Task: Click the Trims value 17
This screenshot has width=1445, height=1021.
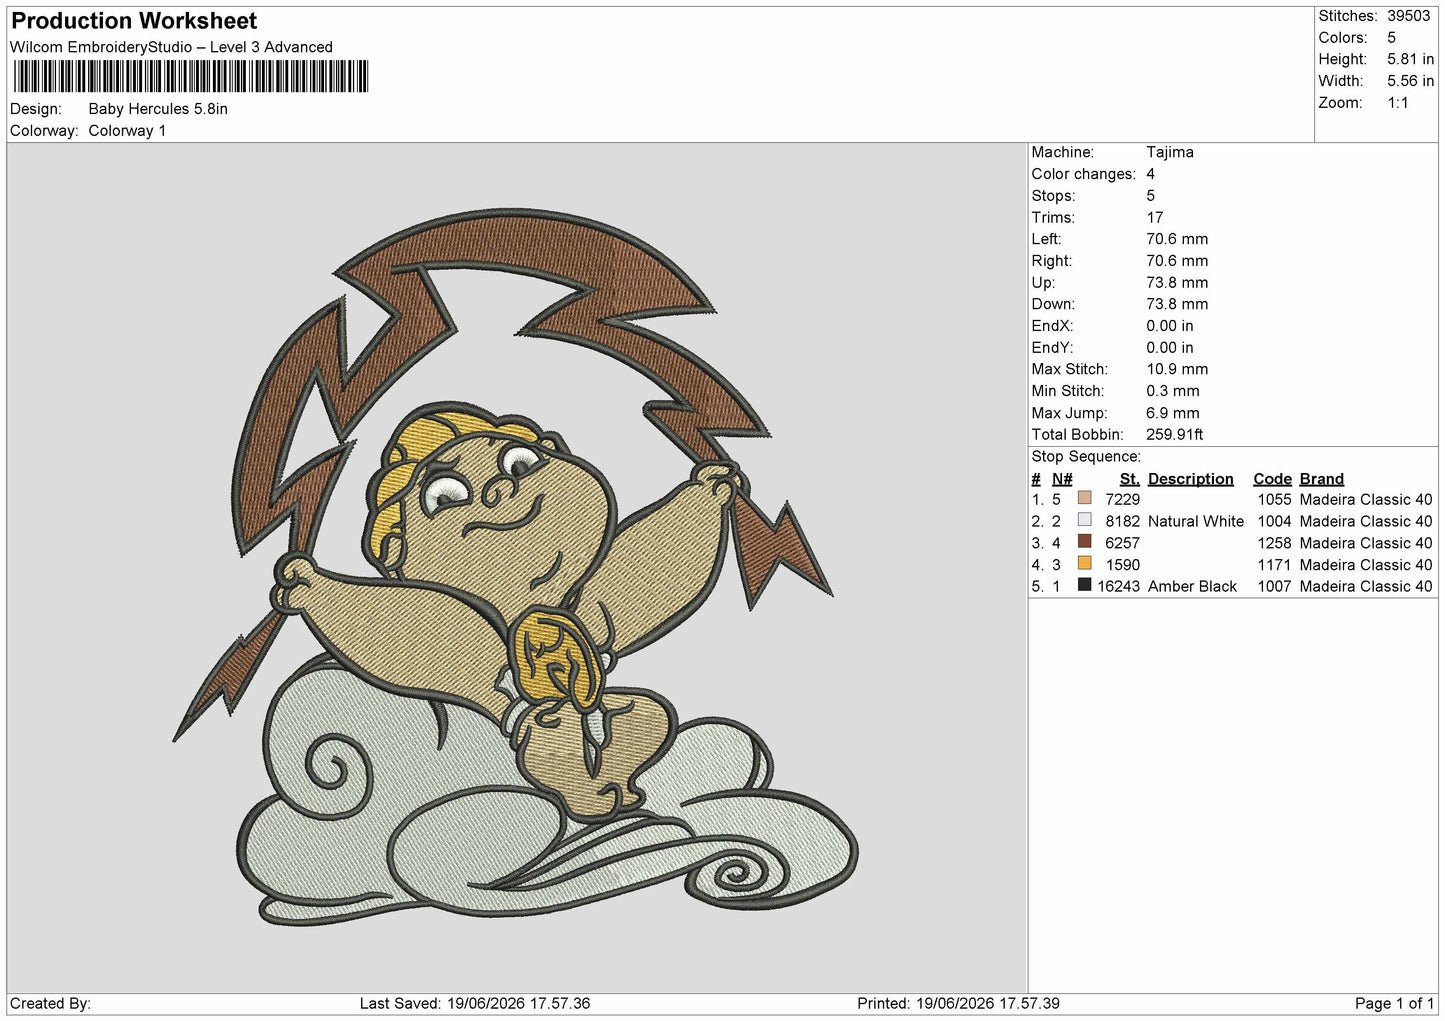Action: 1155,218
